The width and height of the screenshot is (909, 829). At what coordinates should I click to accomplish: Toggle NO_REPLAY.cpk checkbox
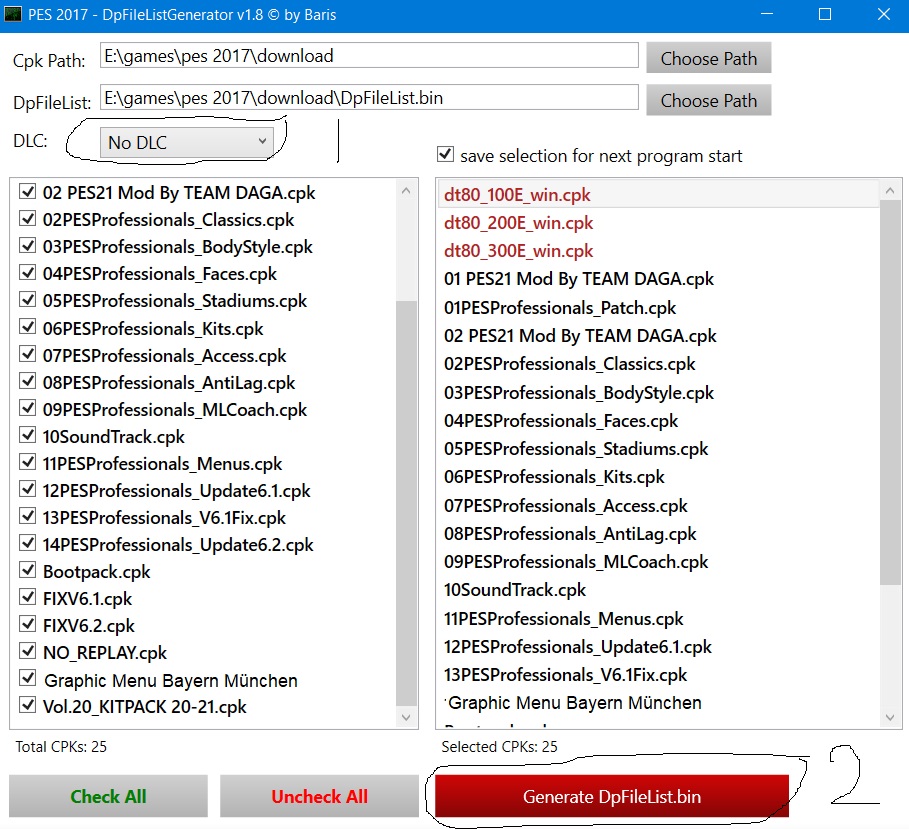pos(27,652)
